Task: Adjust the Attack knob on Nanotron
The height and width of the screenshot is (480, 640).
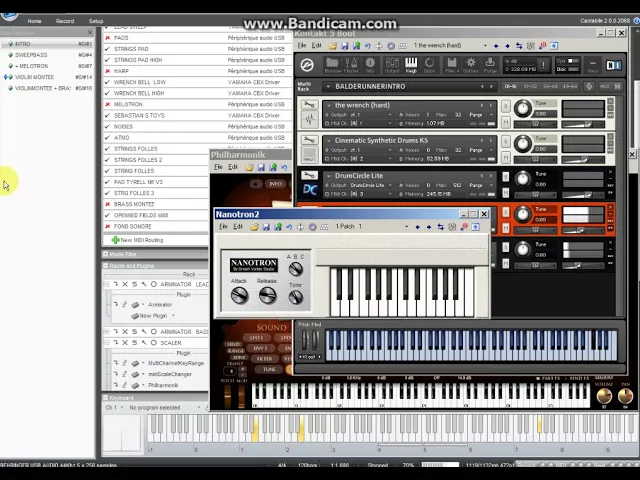Action: coord(240,295)
